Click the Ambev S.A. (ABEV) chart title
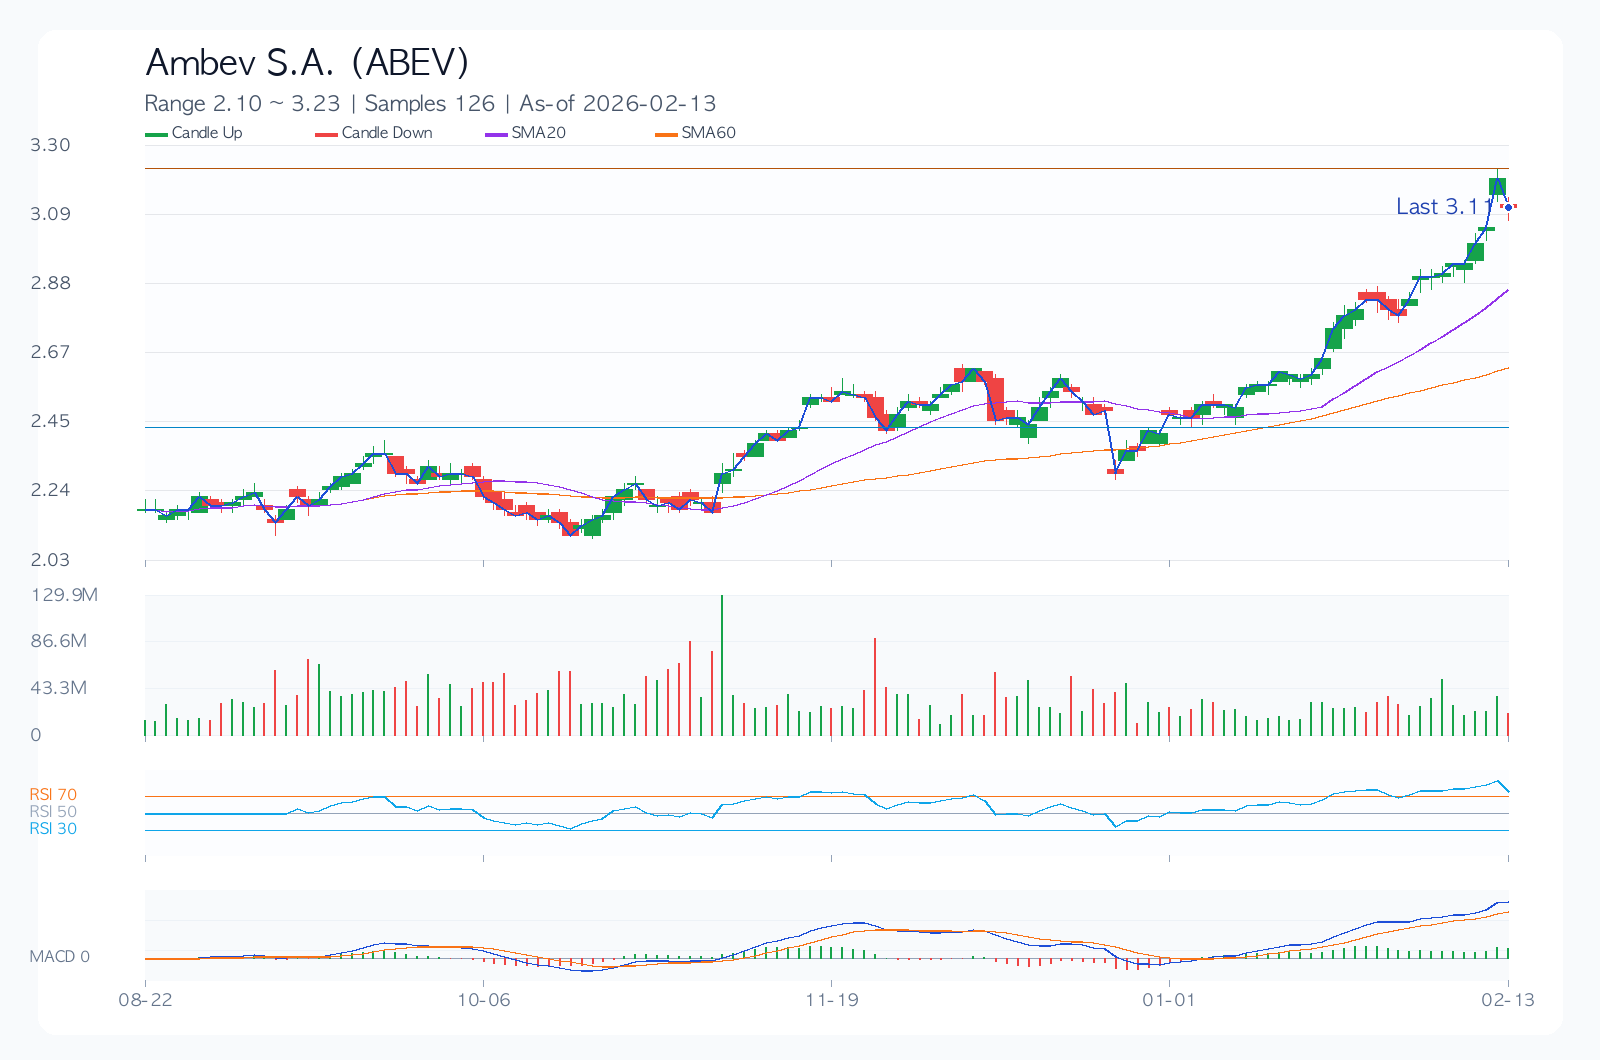1600x1060 pixels. [307, 62]
